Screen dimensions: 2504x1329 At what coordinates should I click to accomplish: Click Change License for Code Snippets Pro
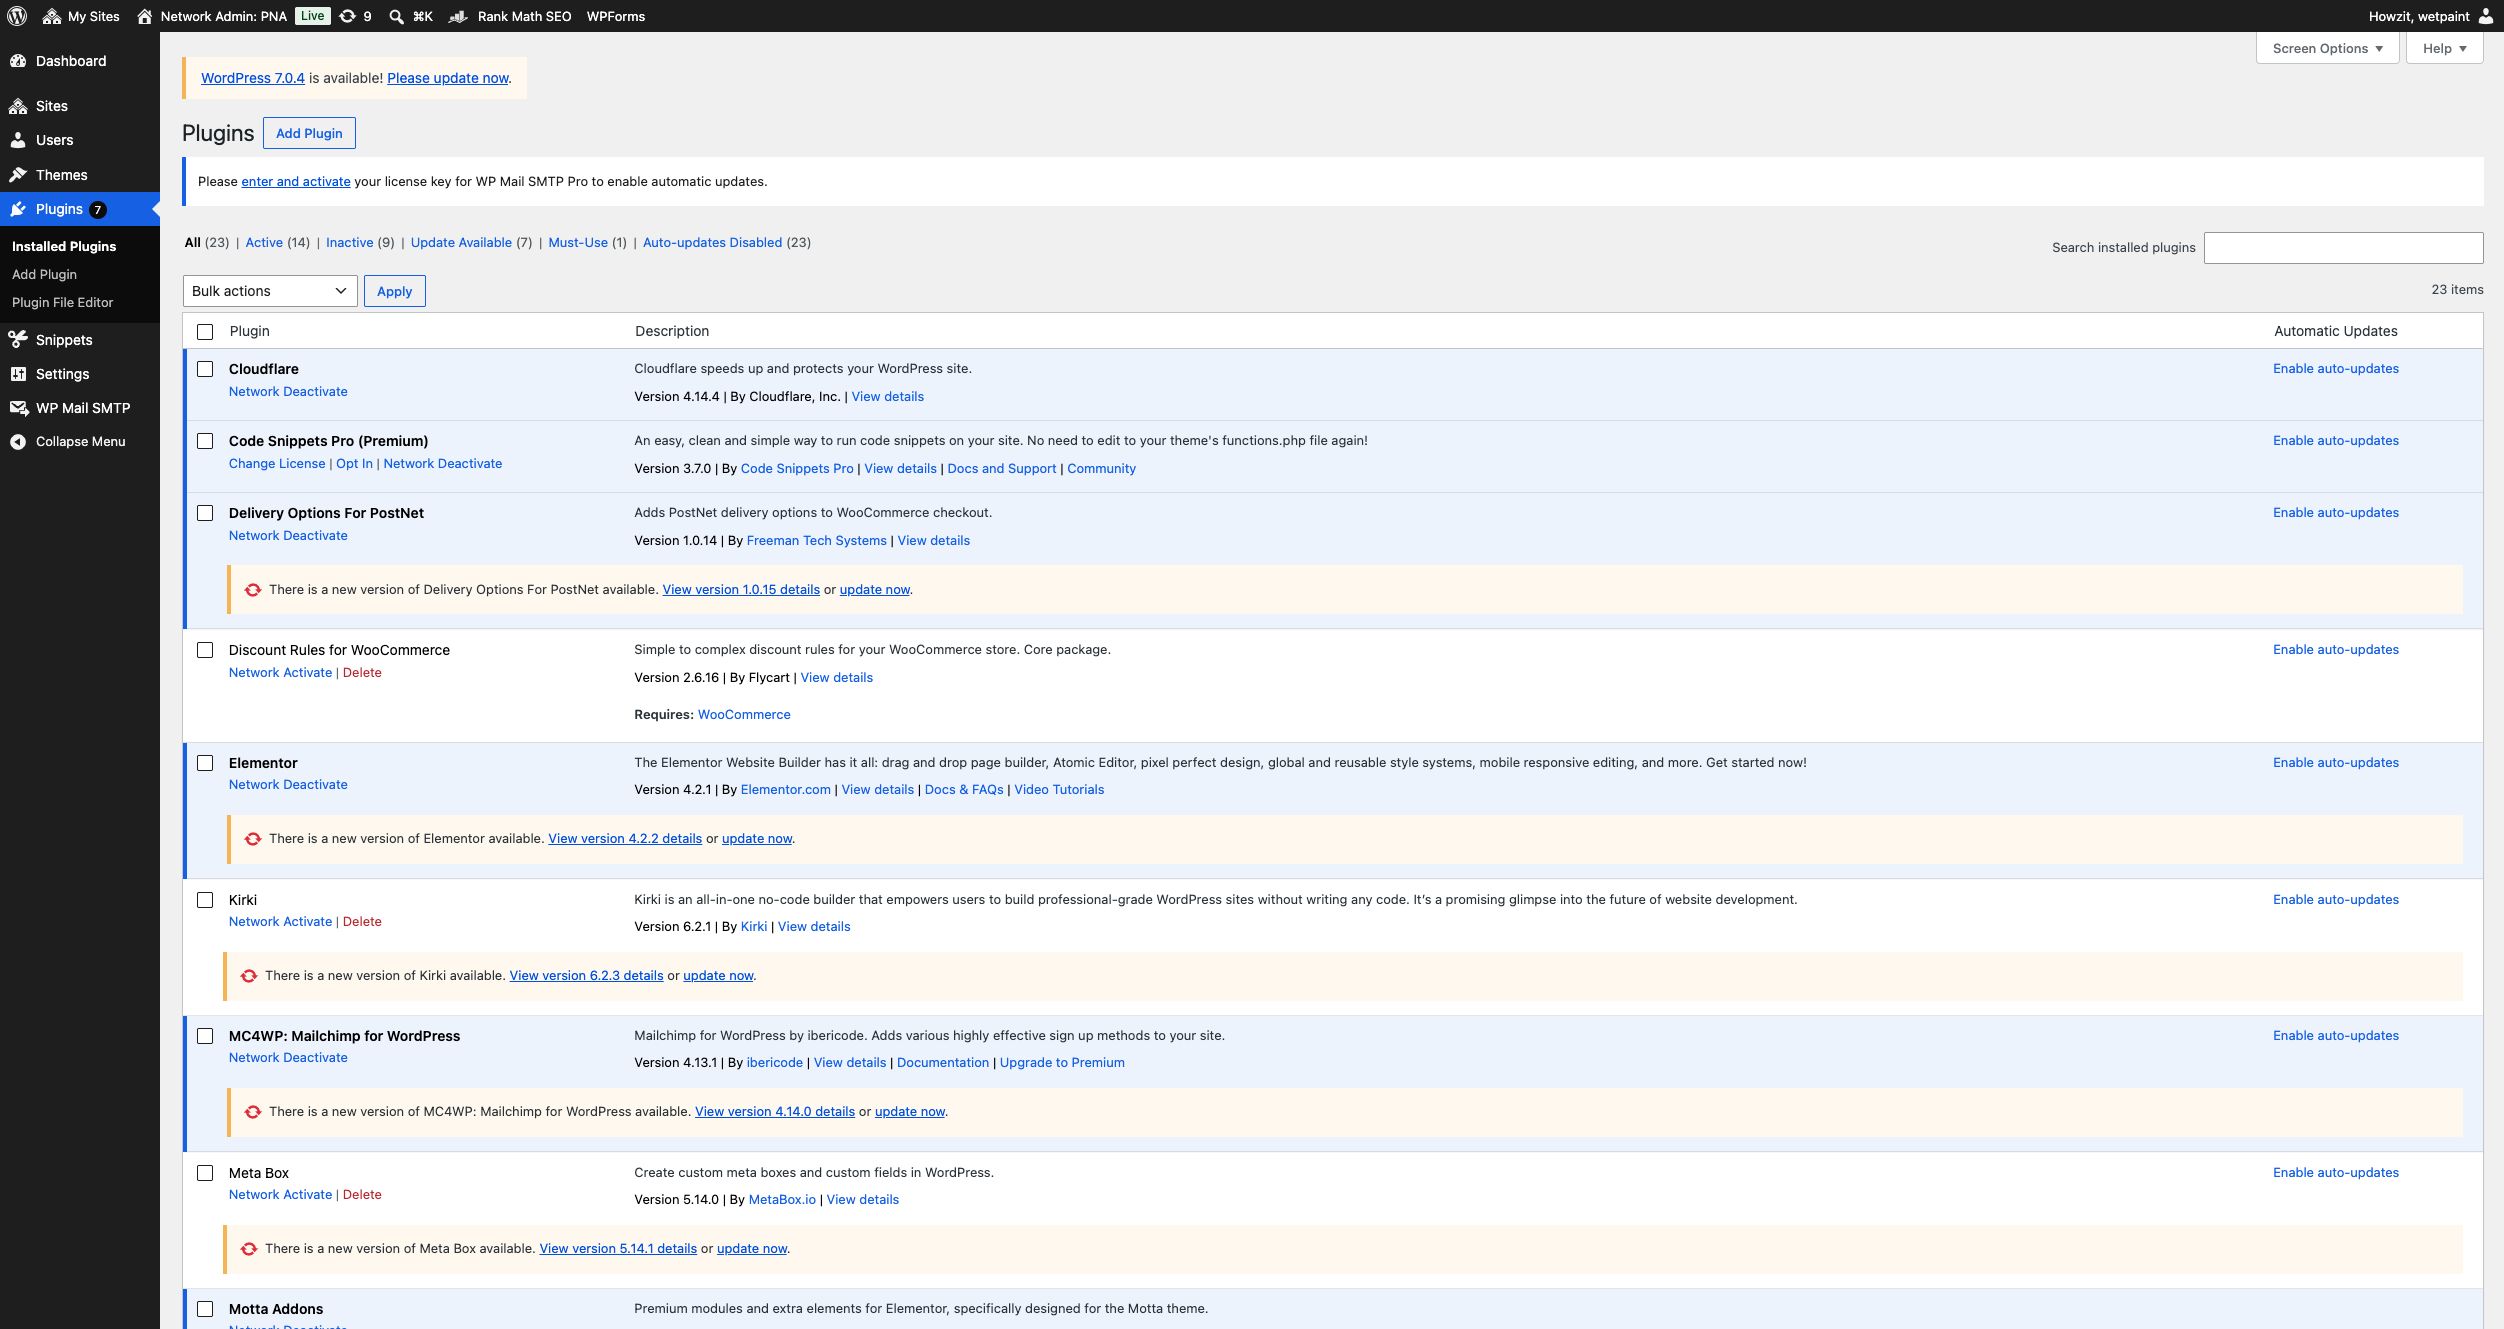coord(277,464)
